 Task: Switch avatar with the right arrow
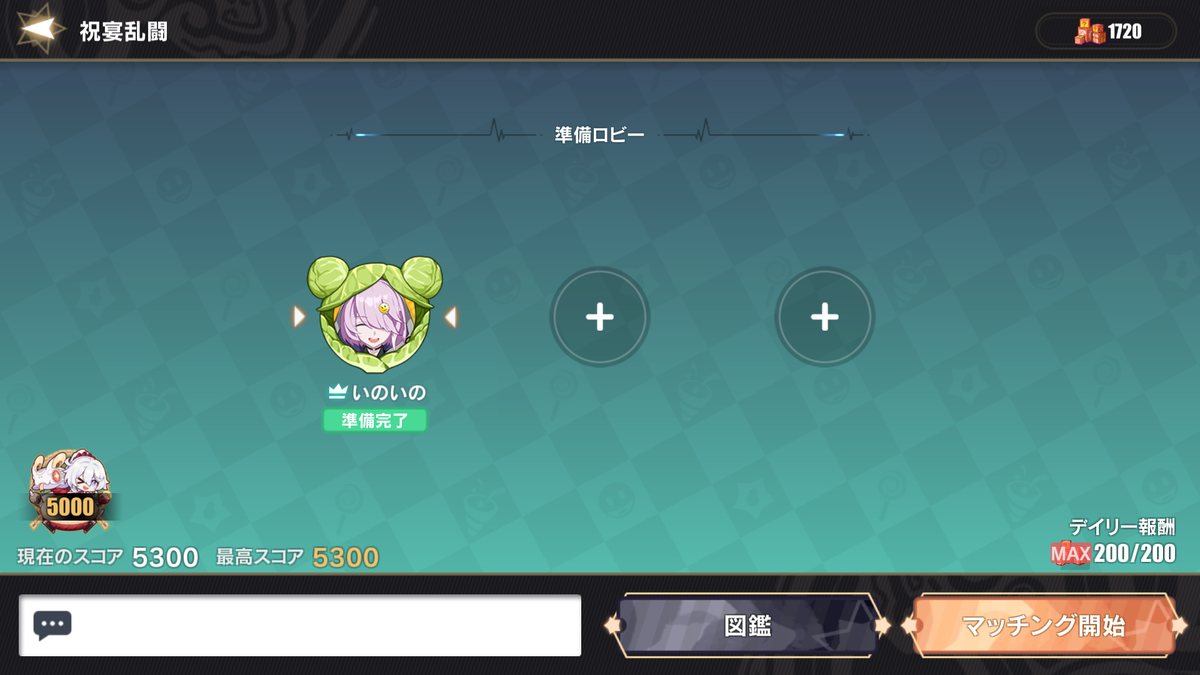451,317
